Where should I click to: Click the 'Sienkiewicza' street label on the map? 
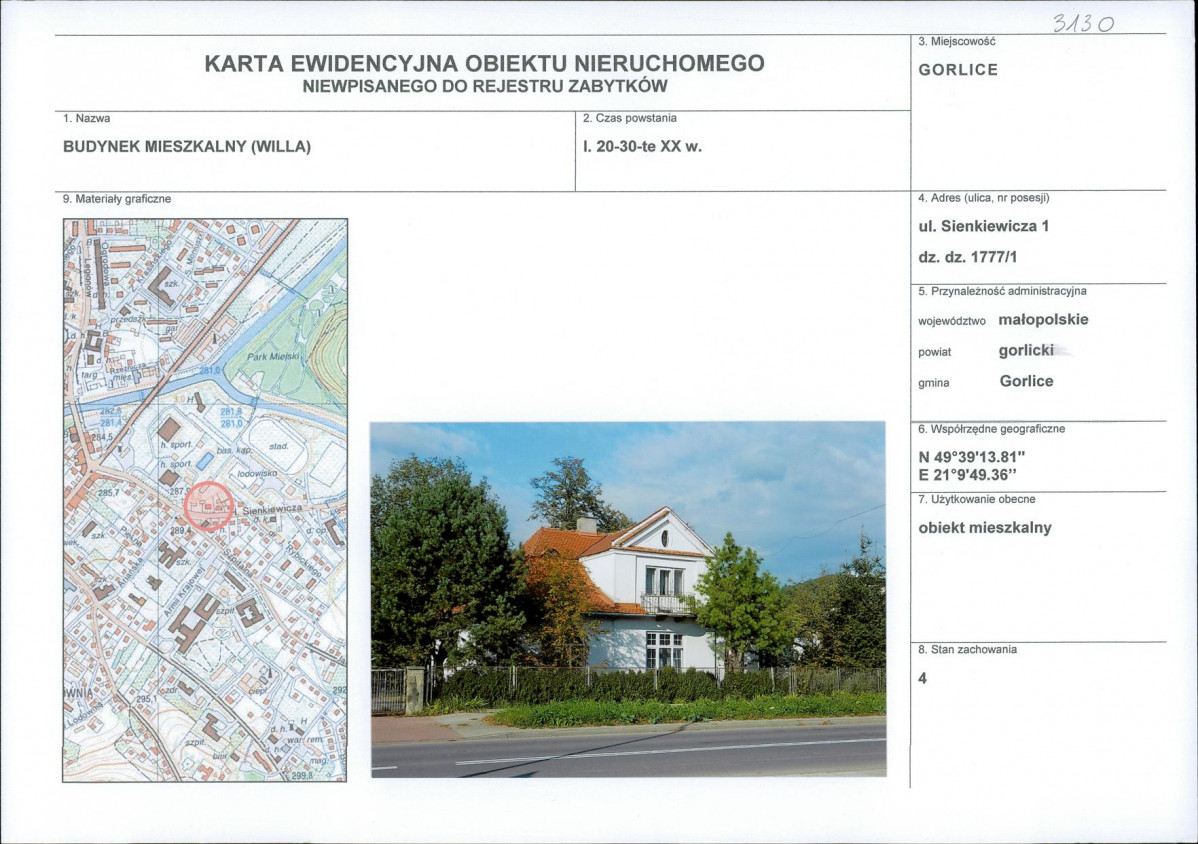(x=272, y=509)
